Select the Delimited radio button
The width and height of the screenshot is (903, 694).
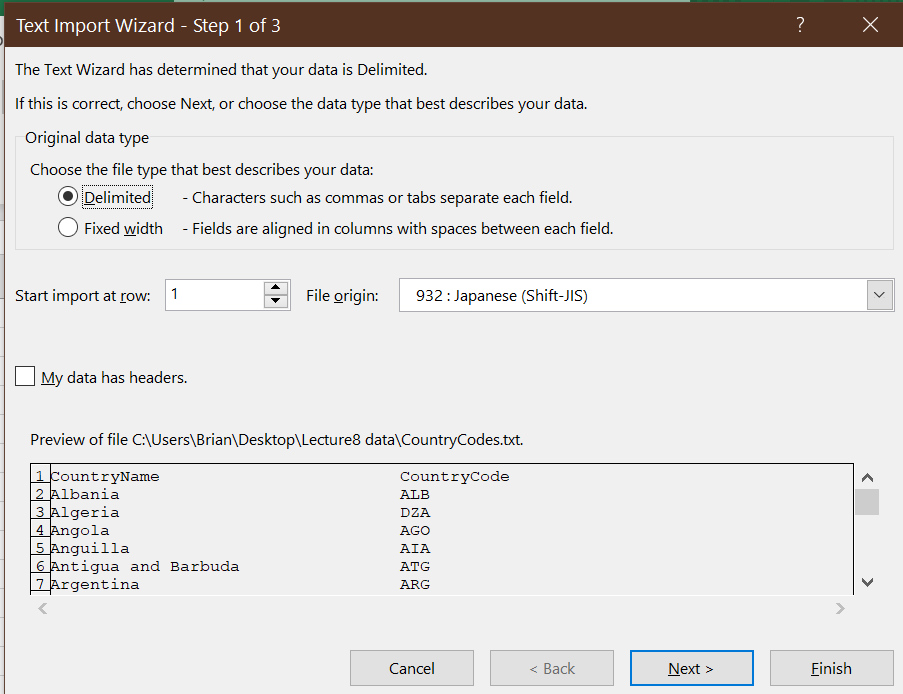pos(67,197)
